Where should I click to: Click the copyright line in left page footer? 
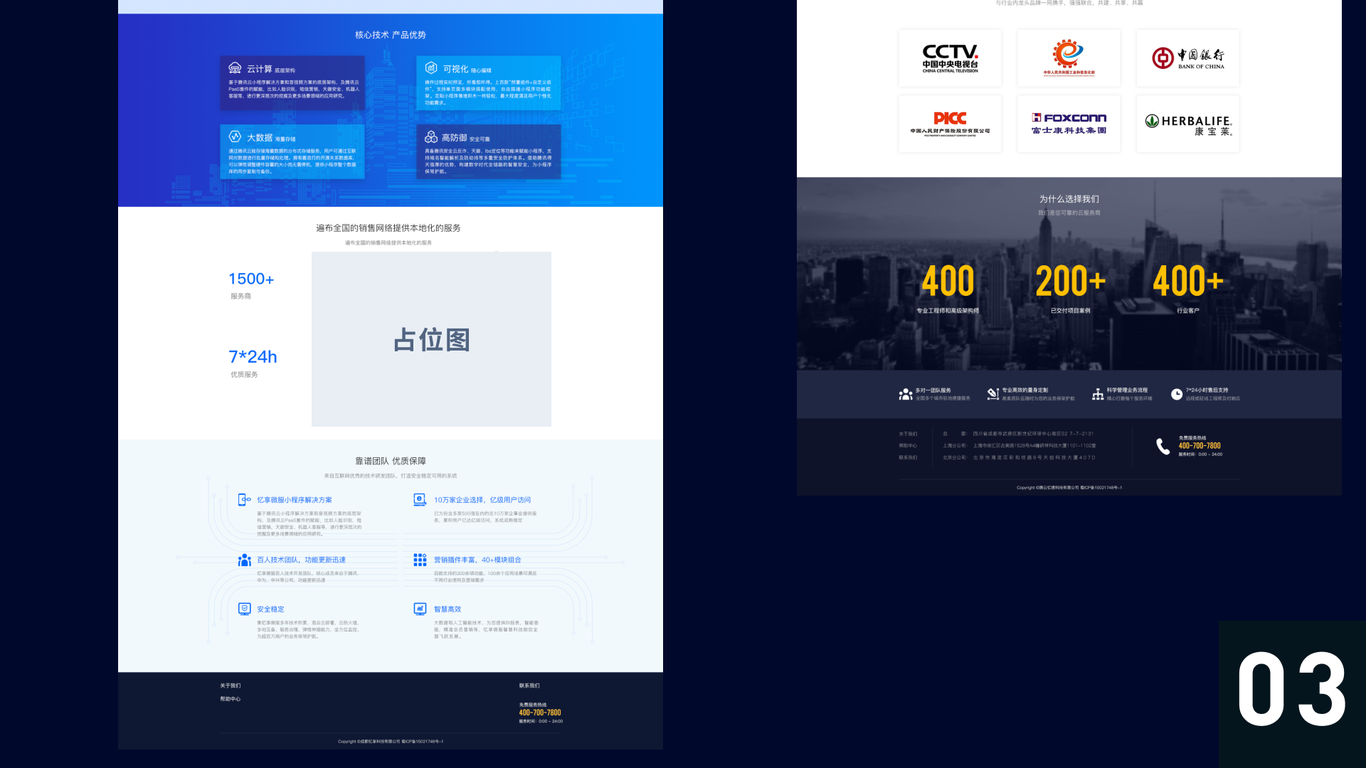390,741
